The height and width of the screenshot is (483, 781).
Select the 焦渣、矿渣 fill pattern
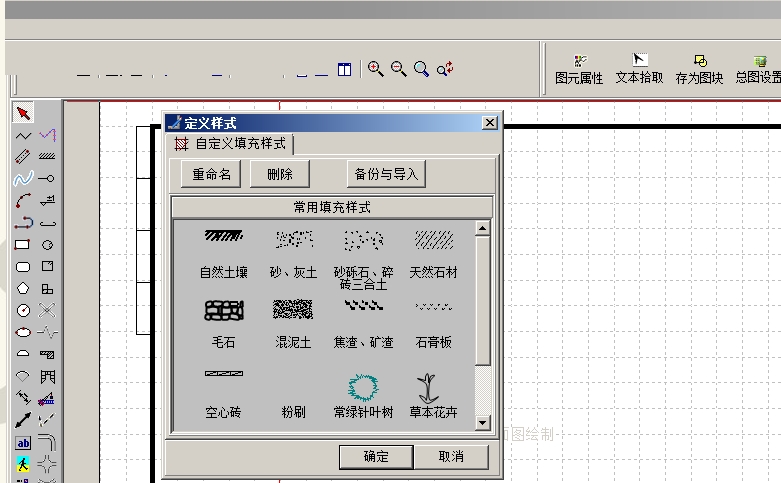pyautogui.click(x=364, y=324)
